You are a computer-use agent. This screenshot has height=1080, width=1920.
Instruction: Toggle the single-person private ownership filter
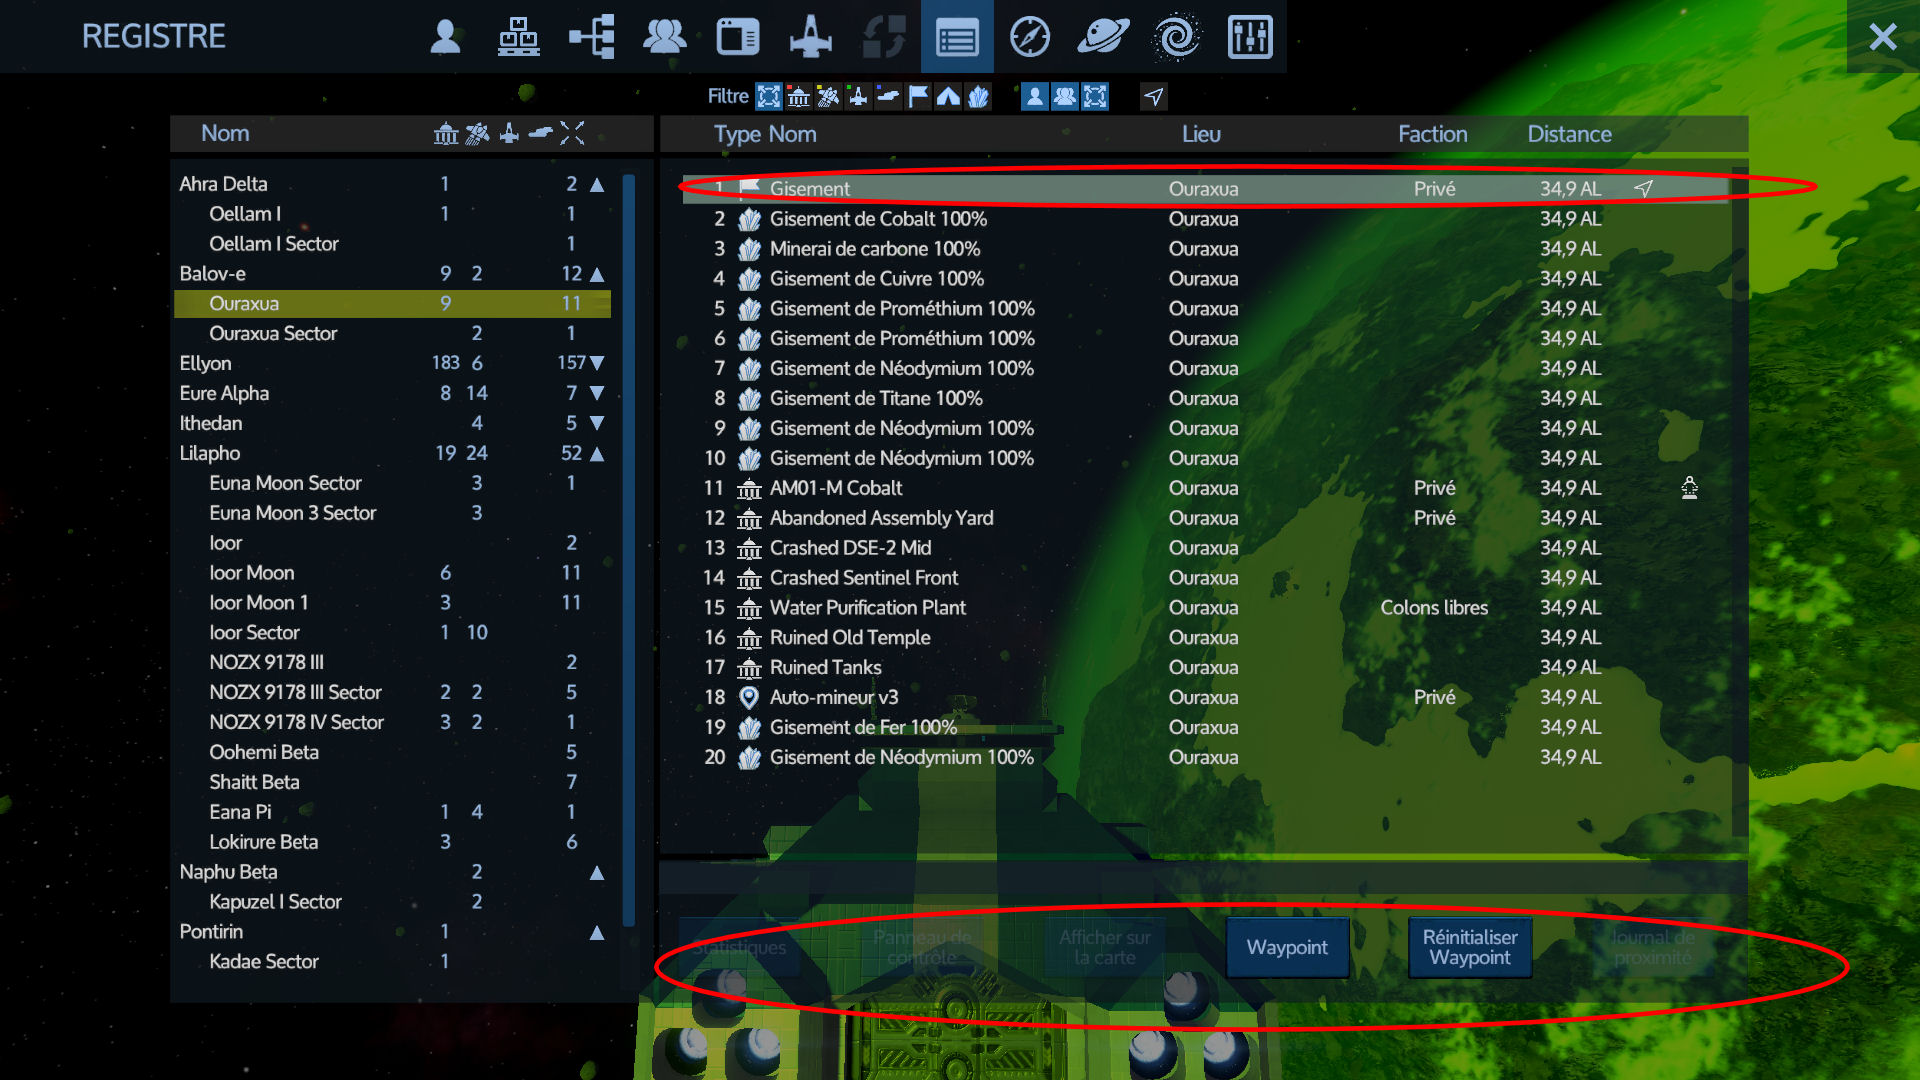click(1035, 96)
